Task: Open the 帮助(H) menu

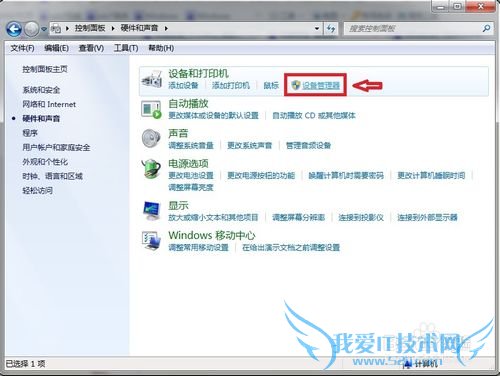Action: click(x=161, y=48)
